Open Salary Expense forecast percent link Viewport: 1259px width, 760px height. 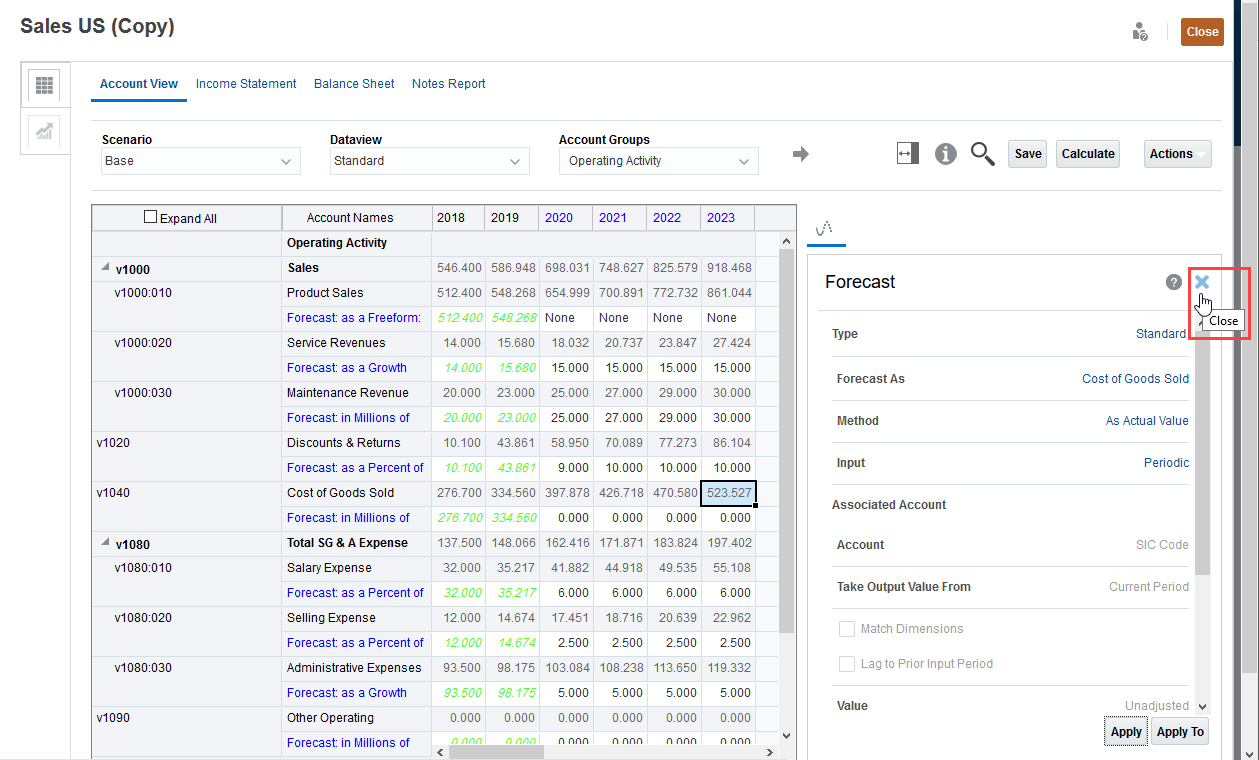coord(355,593)
